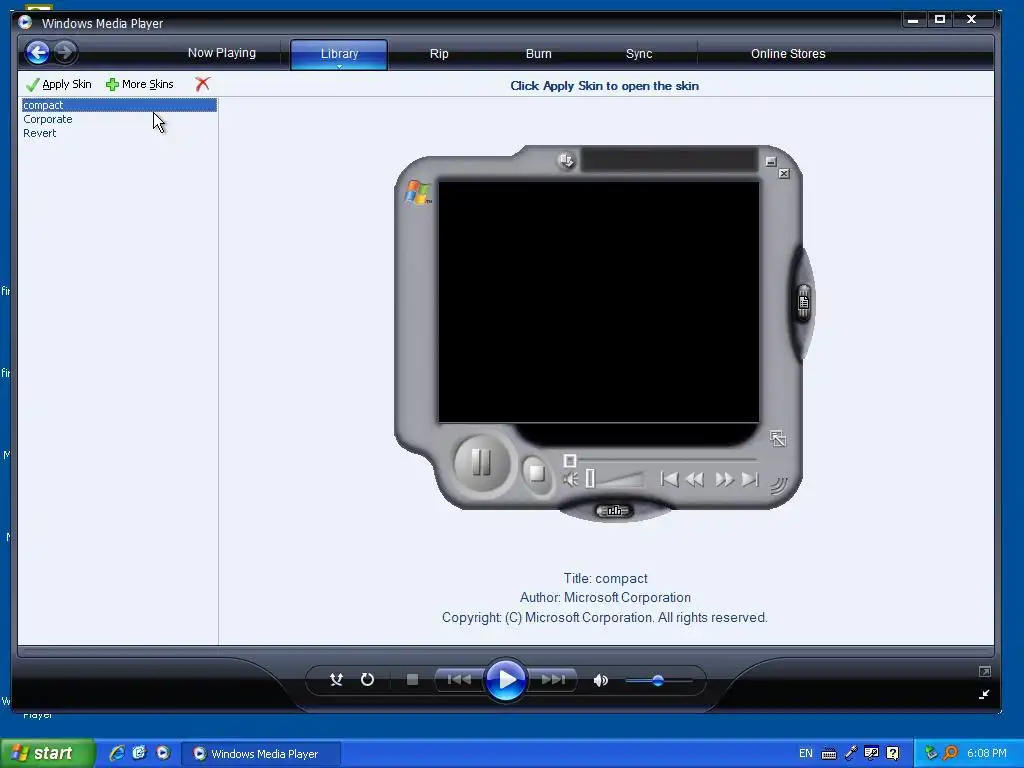
Task: Click the 6:08 PM system clock
Action: pyautogui.click(x=987, y=753)
